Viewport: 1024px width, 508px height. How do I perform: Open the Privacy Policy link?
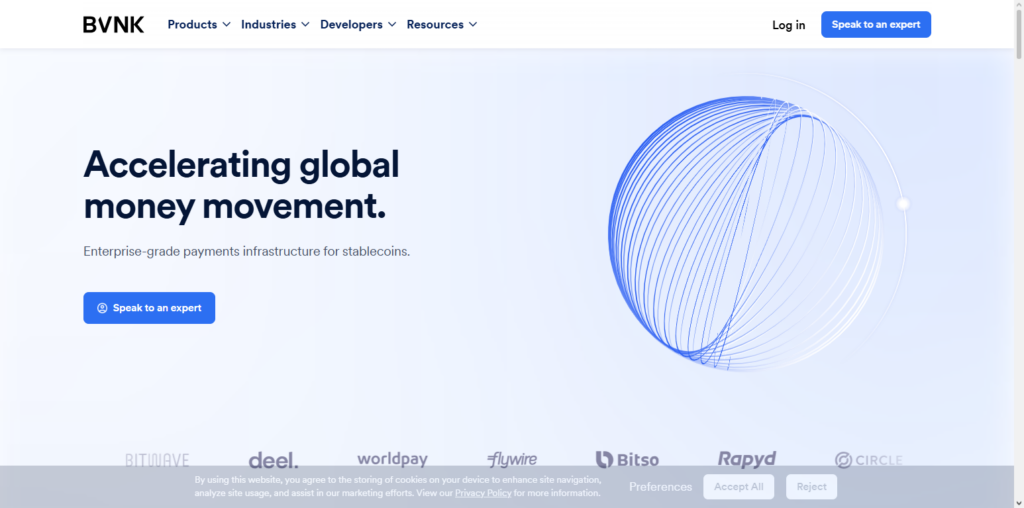[483, 493]
